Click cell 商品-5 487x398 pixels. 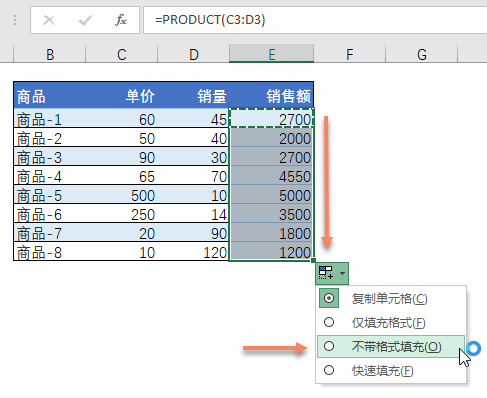(50, 195)
